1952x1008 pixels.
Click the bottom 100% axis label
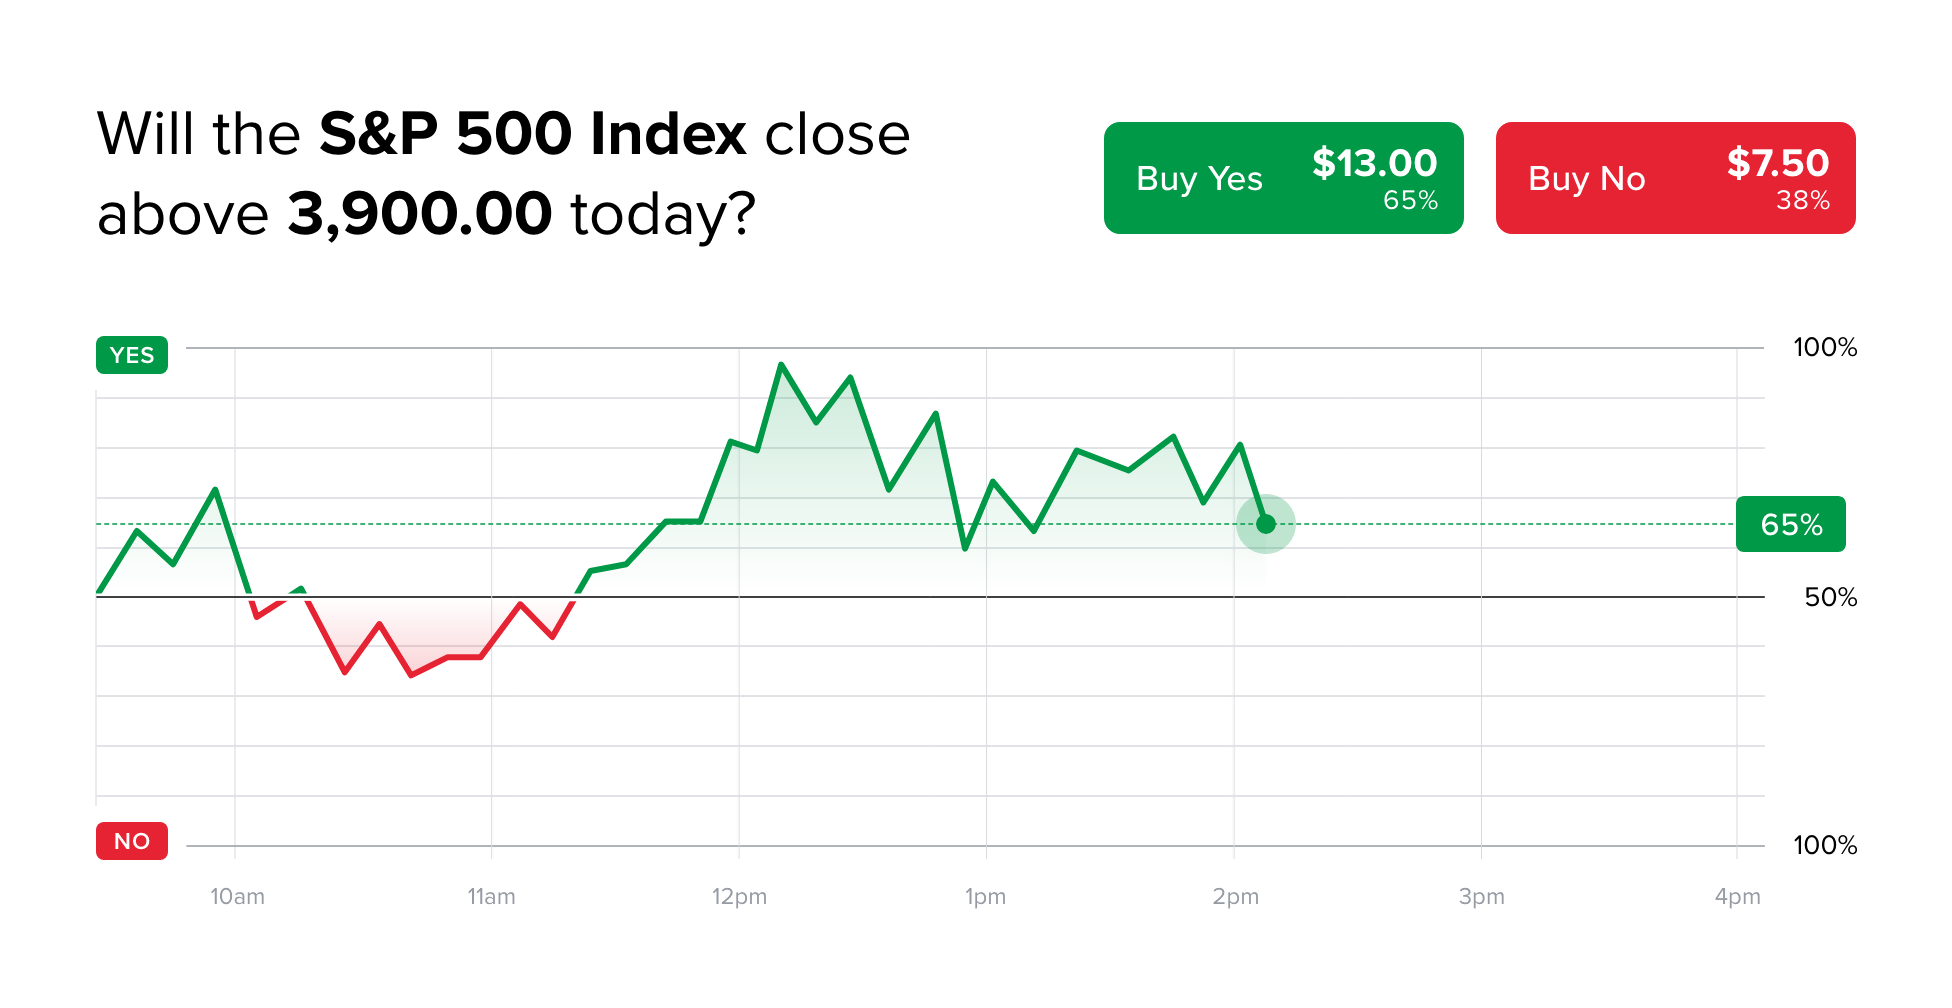(1825, 845)
